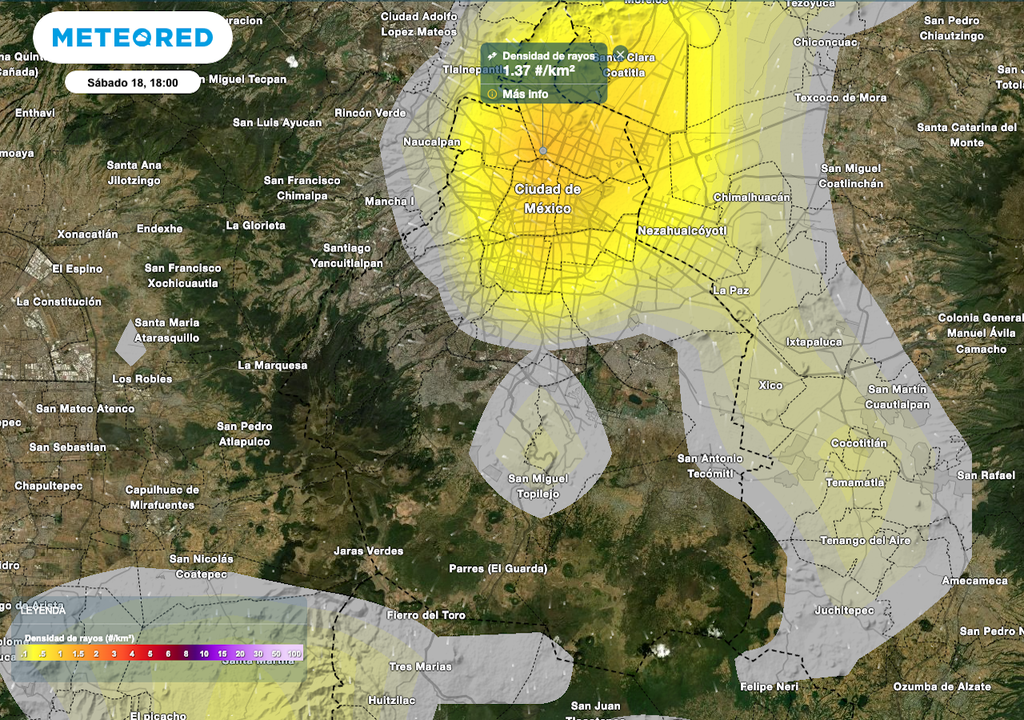Click the La Marquesa map label
Screen dimensions: 1024x720
[272, 365]
